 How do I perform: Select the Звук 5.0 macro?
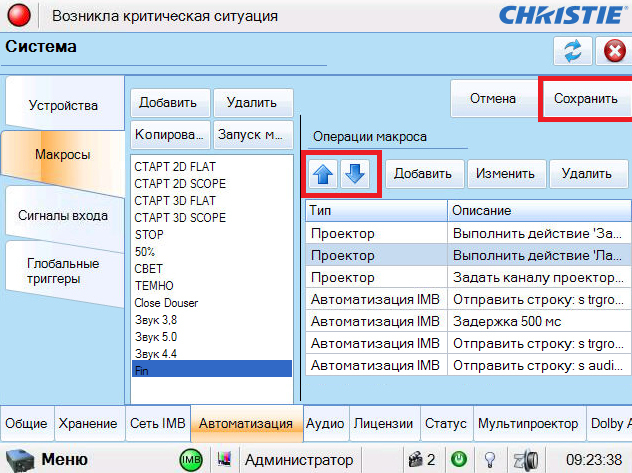coord(212,337)
